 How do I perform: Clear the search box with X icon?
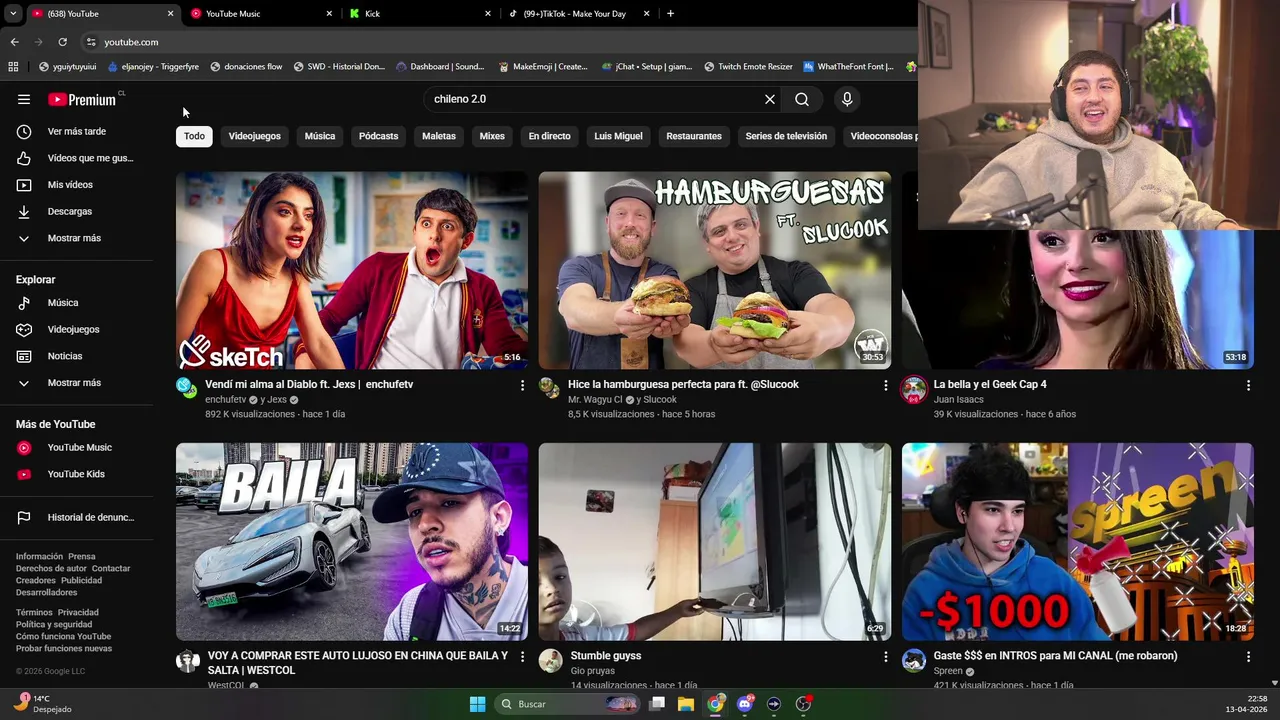tap(770, 99)
